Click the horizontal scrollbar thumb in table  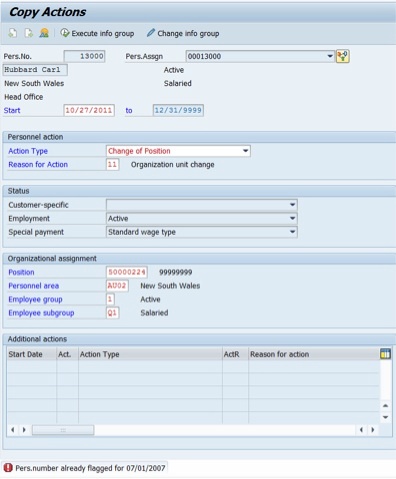coord(63,430)
